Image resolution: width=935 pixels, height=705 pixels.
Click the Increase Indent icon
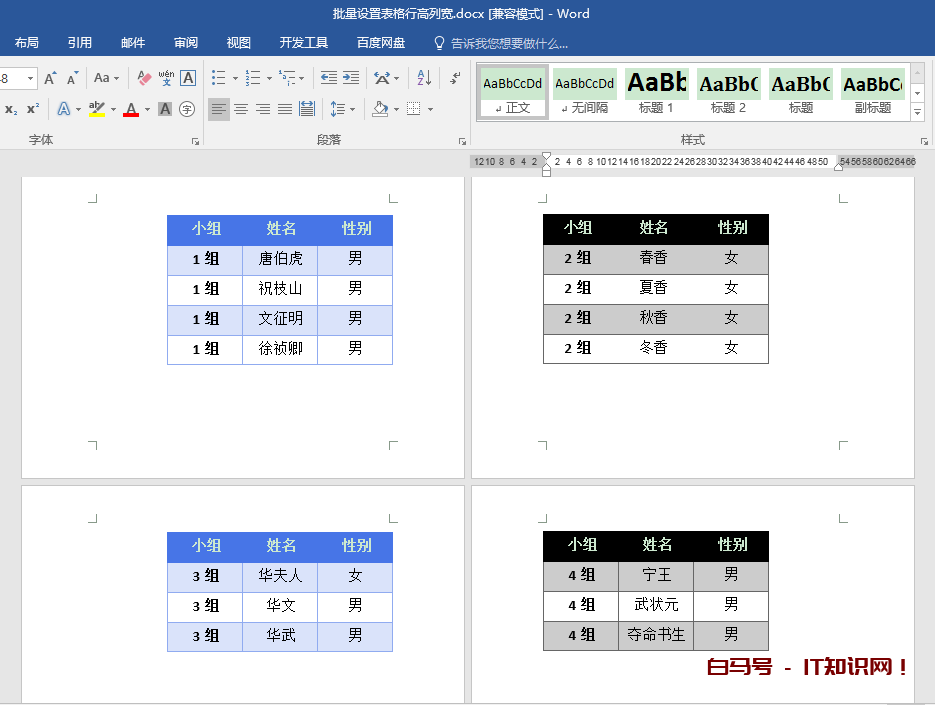tap(351, 78)
